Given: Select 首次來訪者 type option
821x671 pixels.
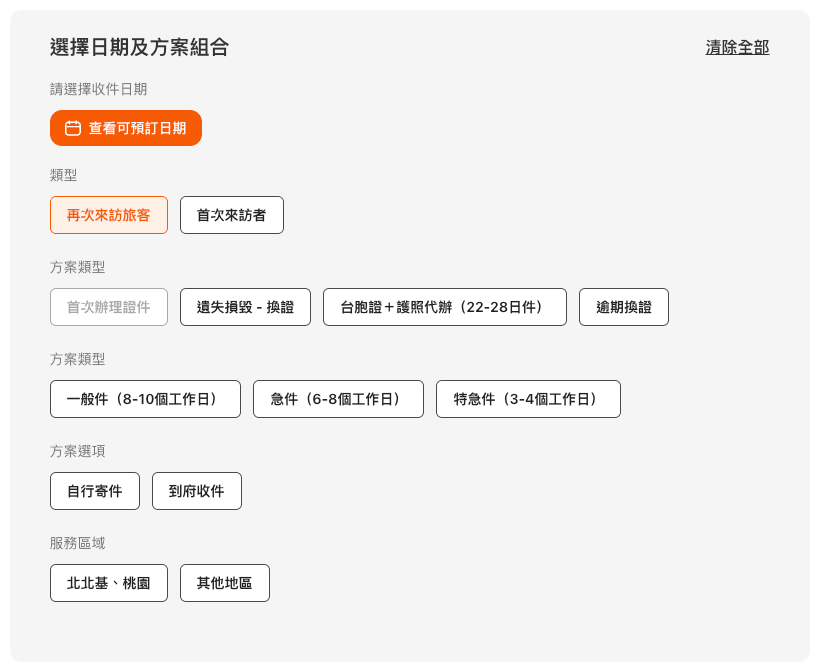Looking at the screenshot, I should click(x=232, y=215).
